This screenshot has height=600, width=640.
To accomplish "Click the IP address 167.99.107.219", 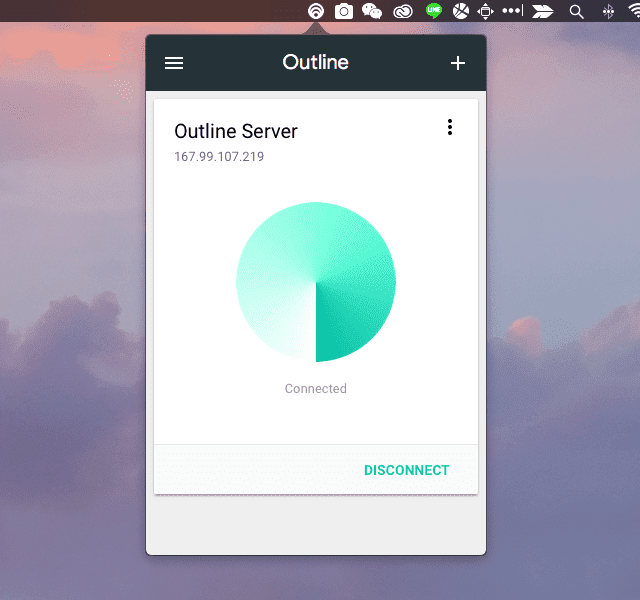I will pos(219,157).
